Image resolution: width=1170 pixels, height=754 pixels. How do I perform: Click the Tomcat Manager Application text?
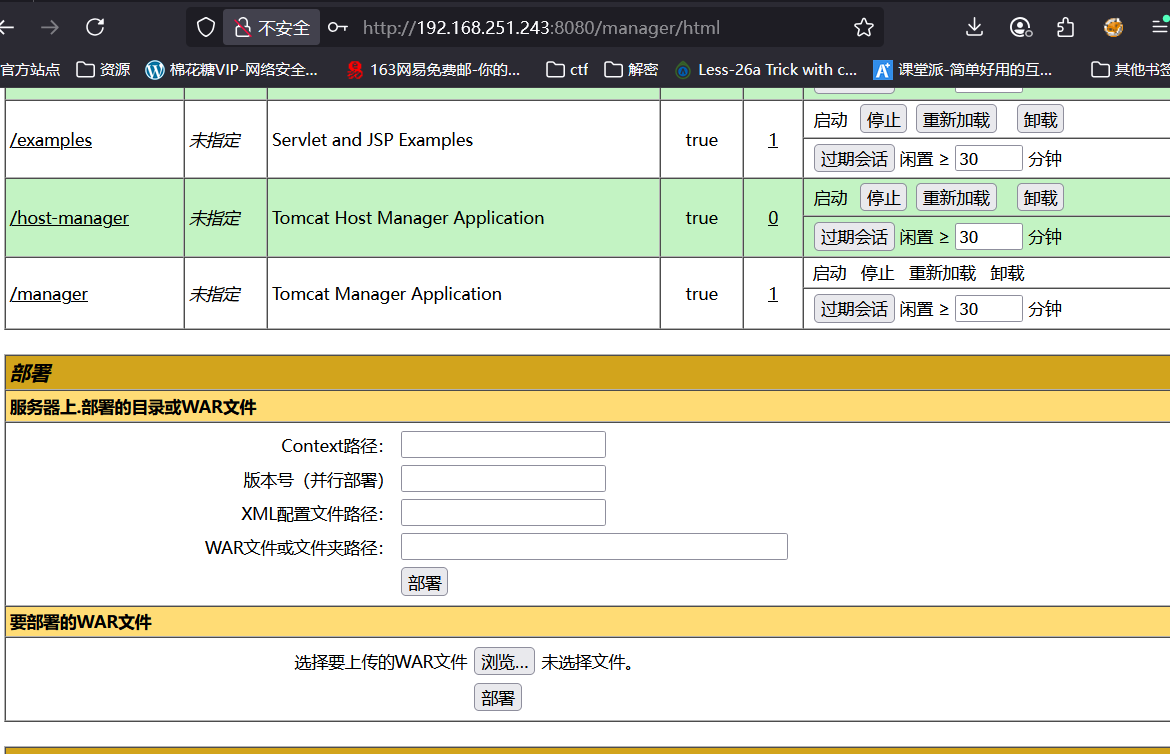[x=387, y=294]
